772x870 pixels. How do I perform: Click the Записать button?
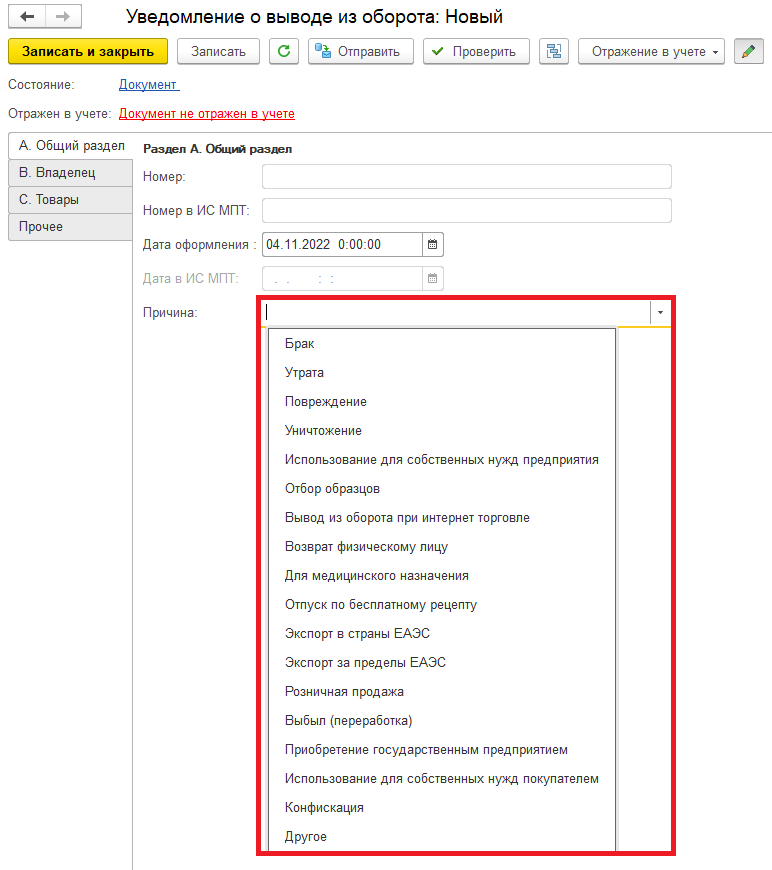(x=218, y=52)
